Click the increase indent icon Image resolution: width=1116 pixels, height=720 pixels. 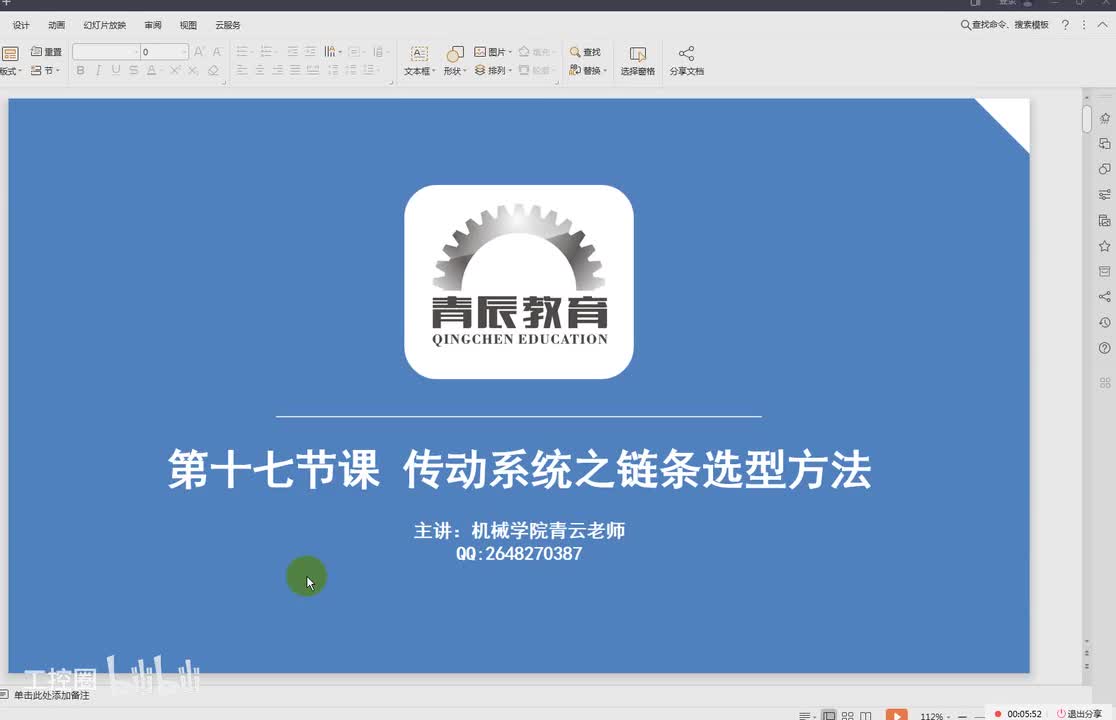pos(310,52)
